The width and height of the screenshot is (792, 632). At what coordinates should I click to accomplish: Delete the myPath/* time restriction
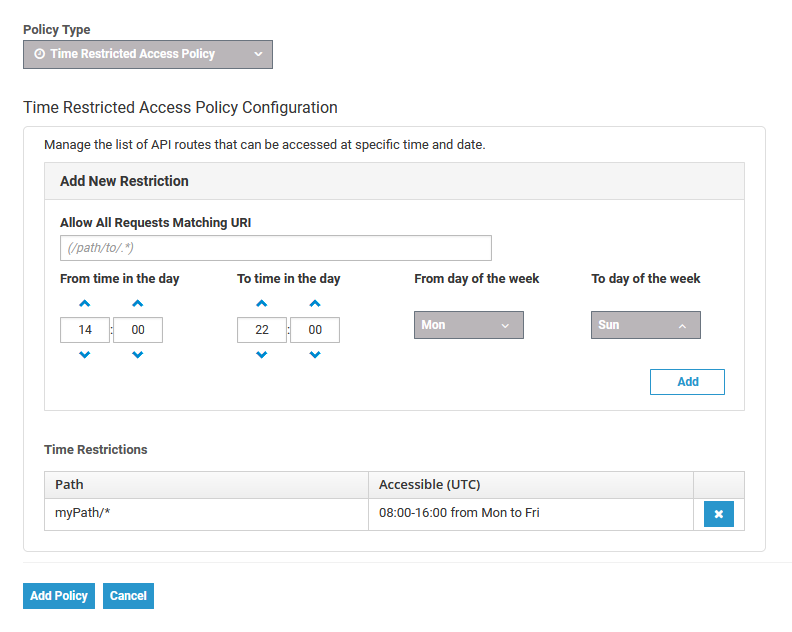coord(719,515)
